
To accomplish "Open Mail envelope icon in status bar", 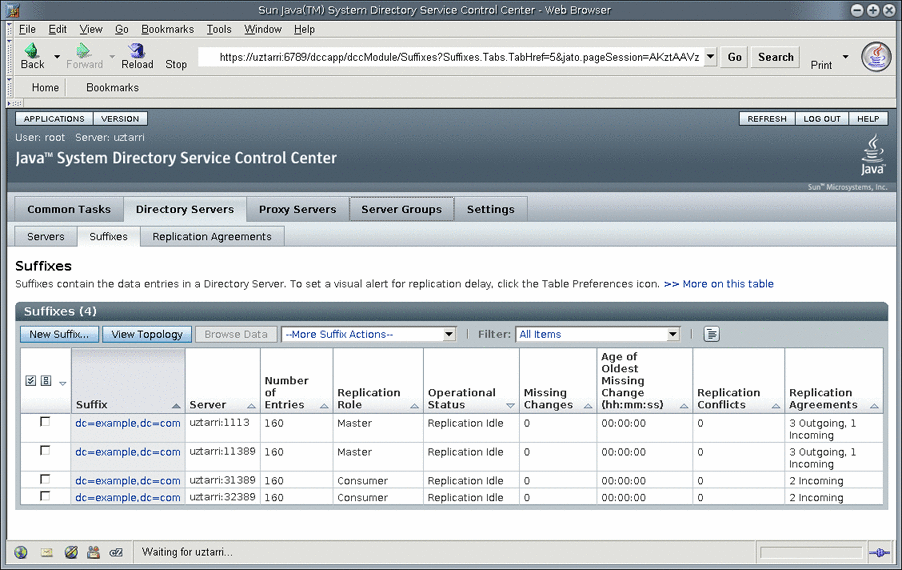I will tap(47, 552).
